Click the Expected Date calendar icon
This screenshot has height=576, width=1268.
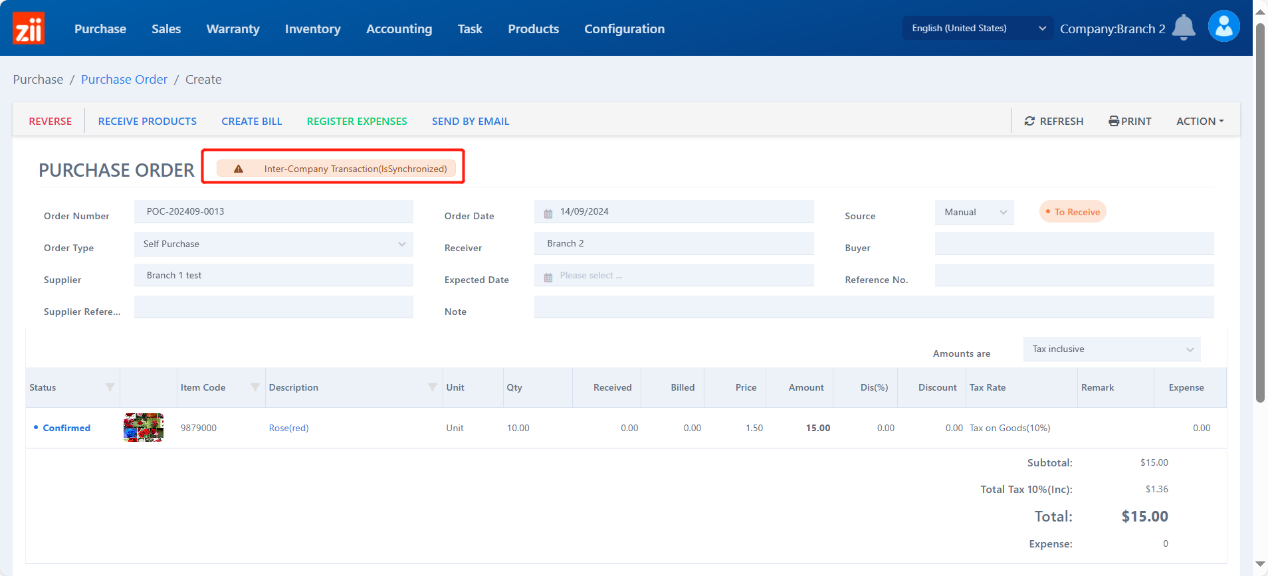click(549, 276)
